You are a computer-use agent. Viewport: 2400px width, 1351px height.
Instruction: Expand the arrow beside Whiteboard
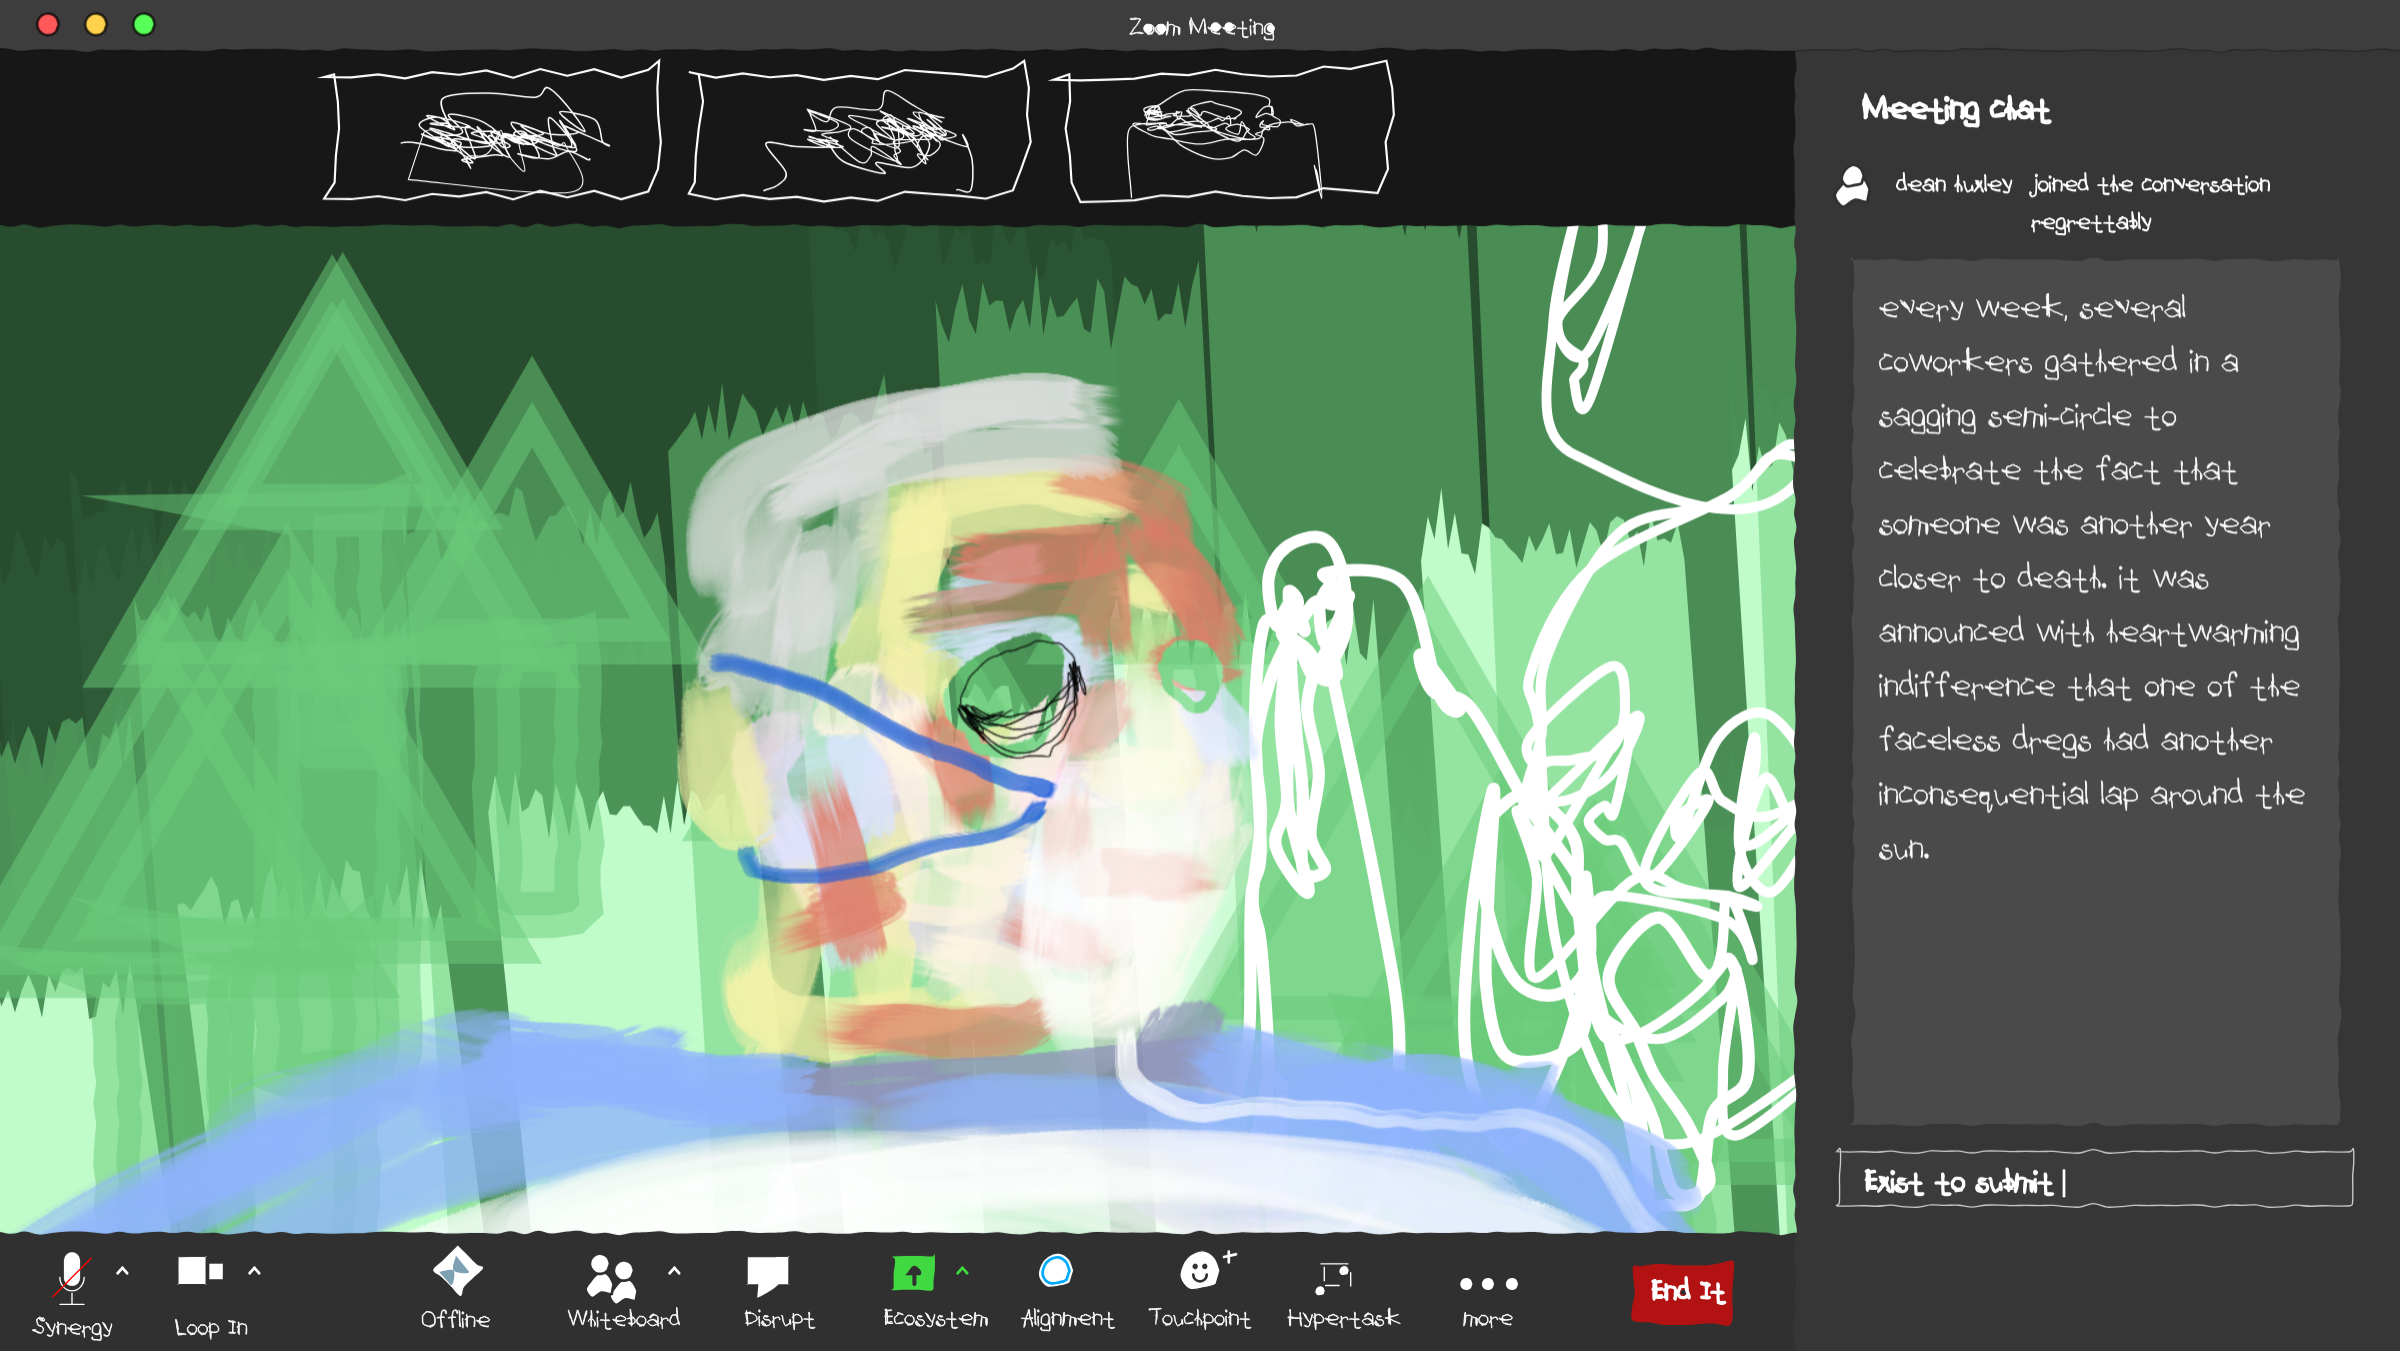[x=674, y=1271]
